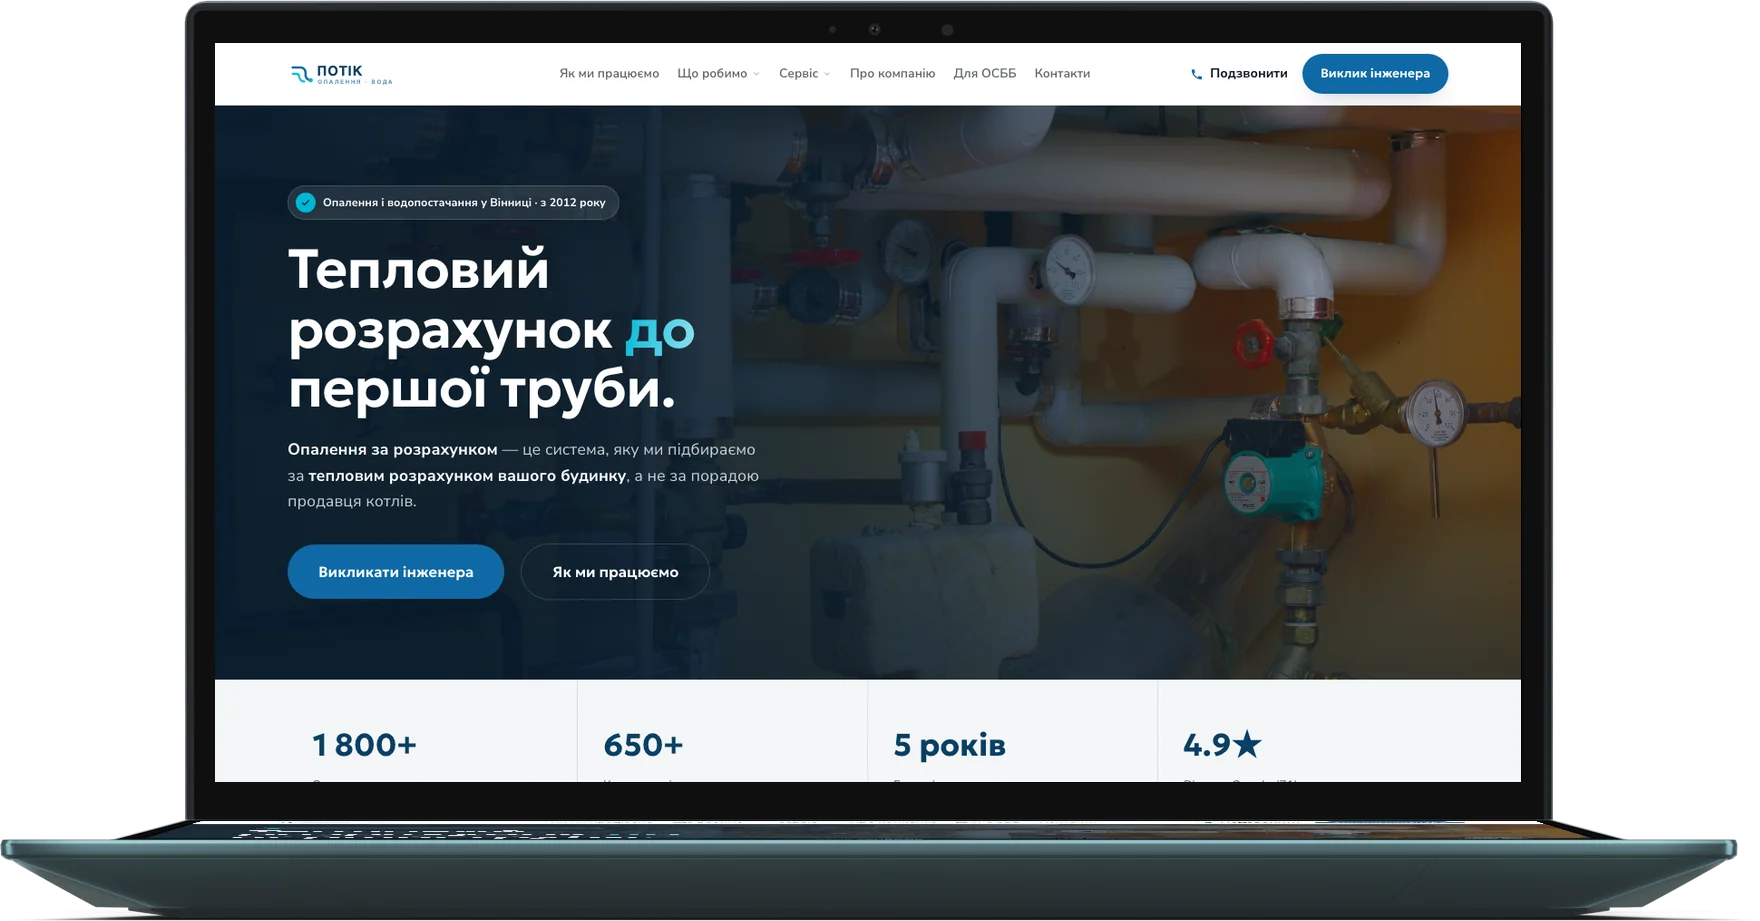Click the outlined Як ми працюємо hero button
This screenshot has width=1760, height=921.
[x=615, y=572]
